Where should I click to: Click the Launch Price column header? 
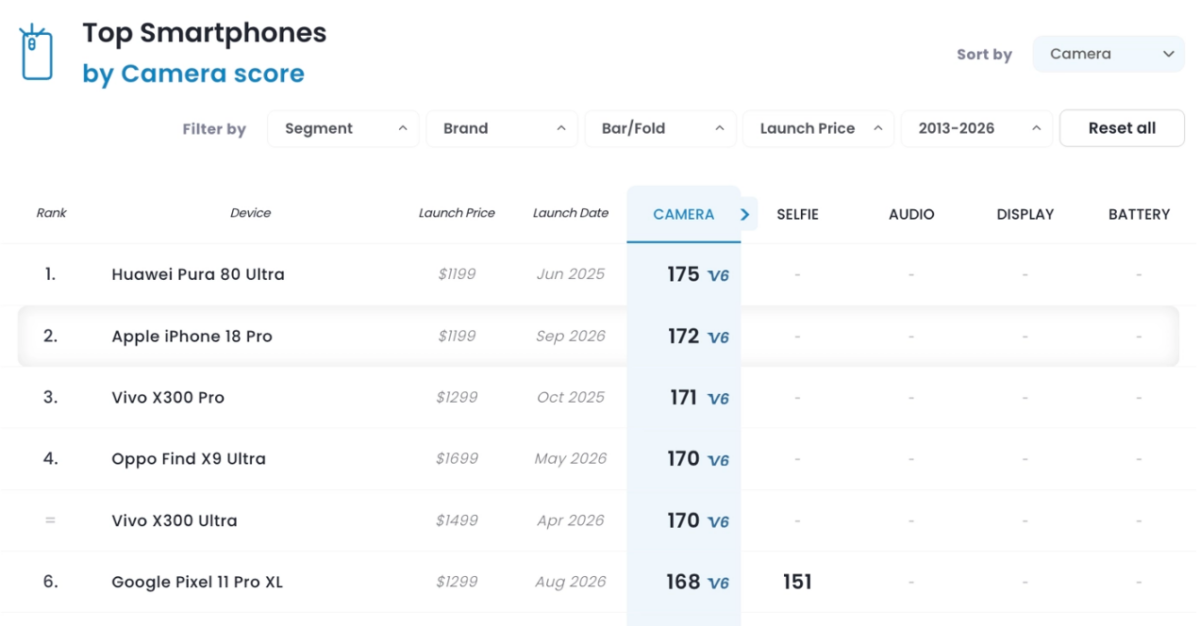coord(457,213)
